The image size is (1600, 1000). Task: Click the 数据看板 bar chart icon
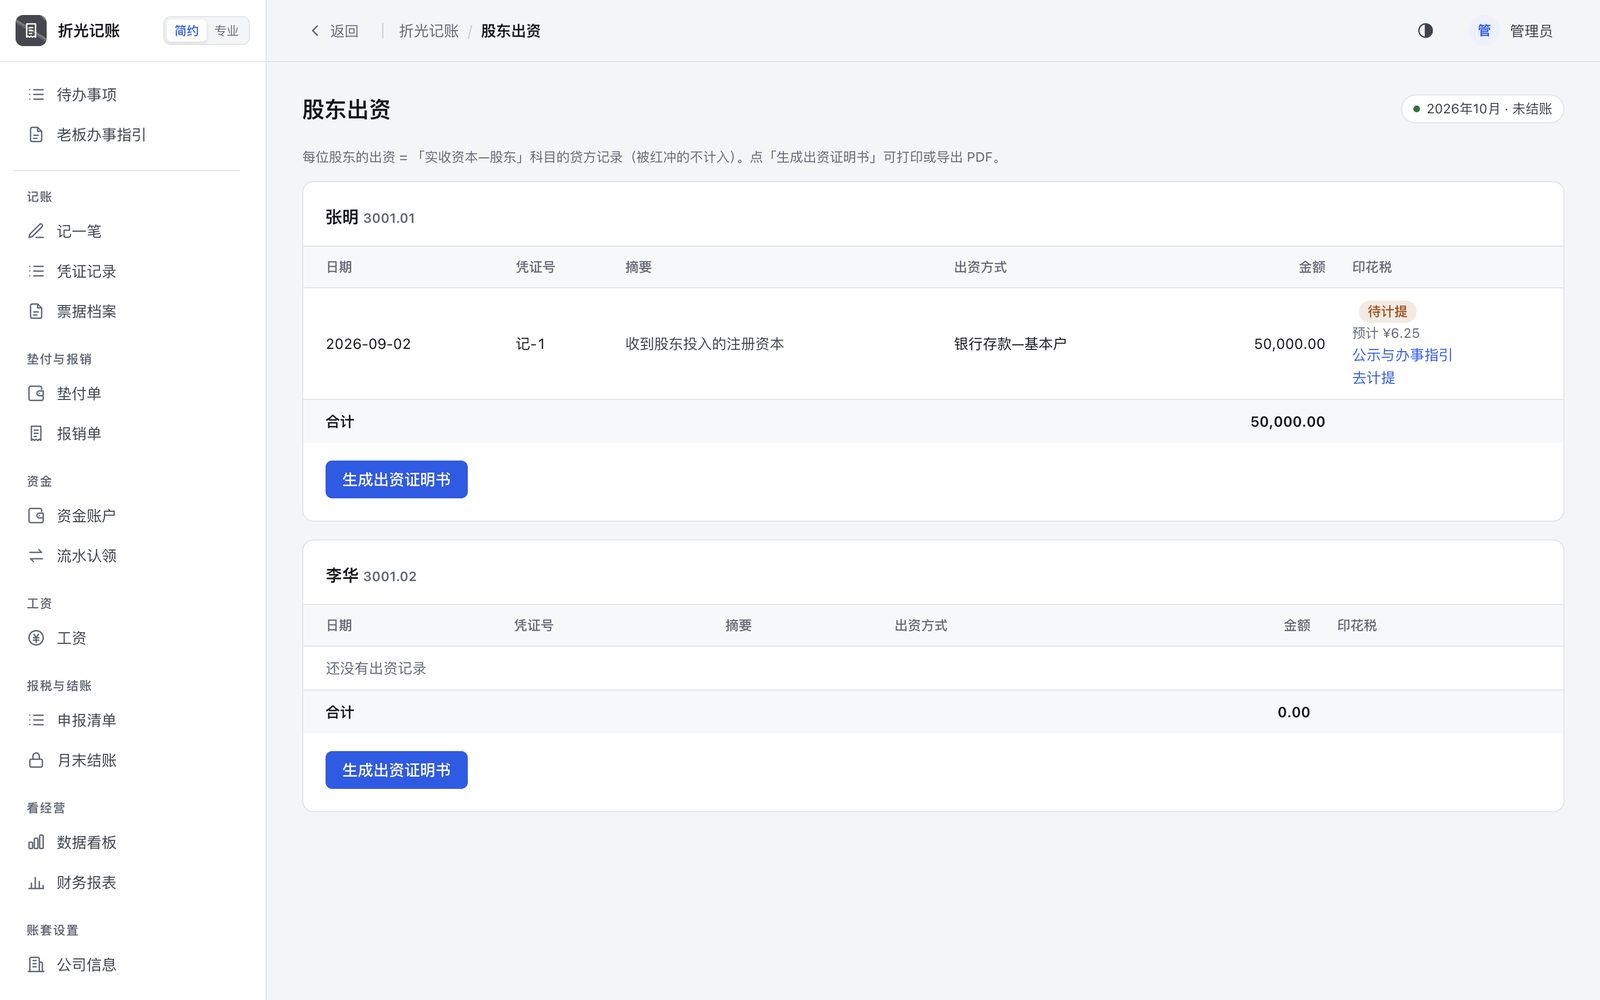pyautogui.click(x=37, y=843)
